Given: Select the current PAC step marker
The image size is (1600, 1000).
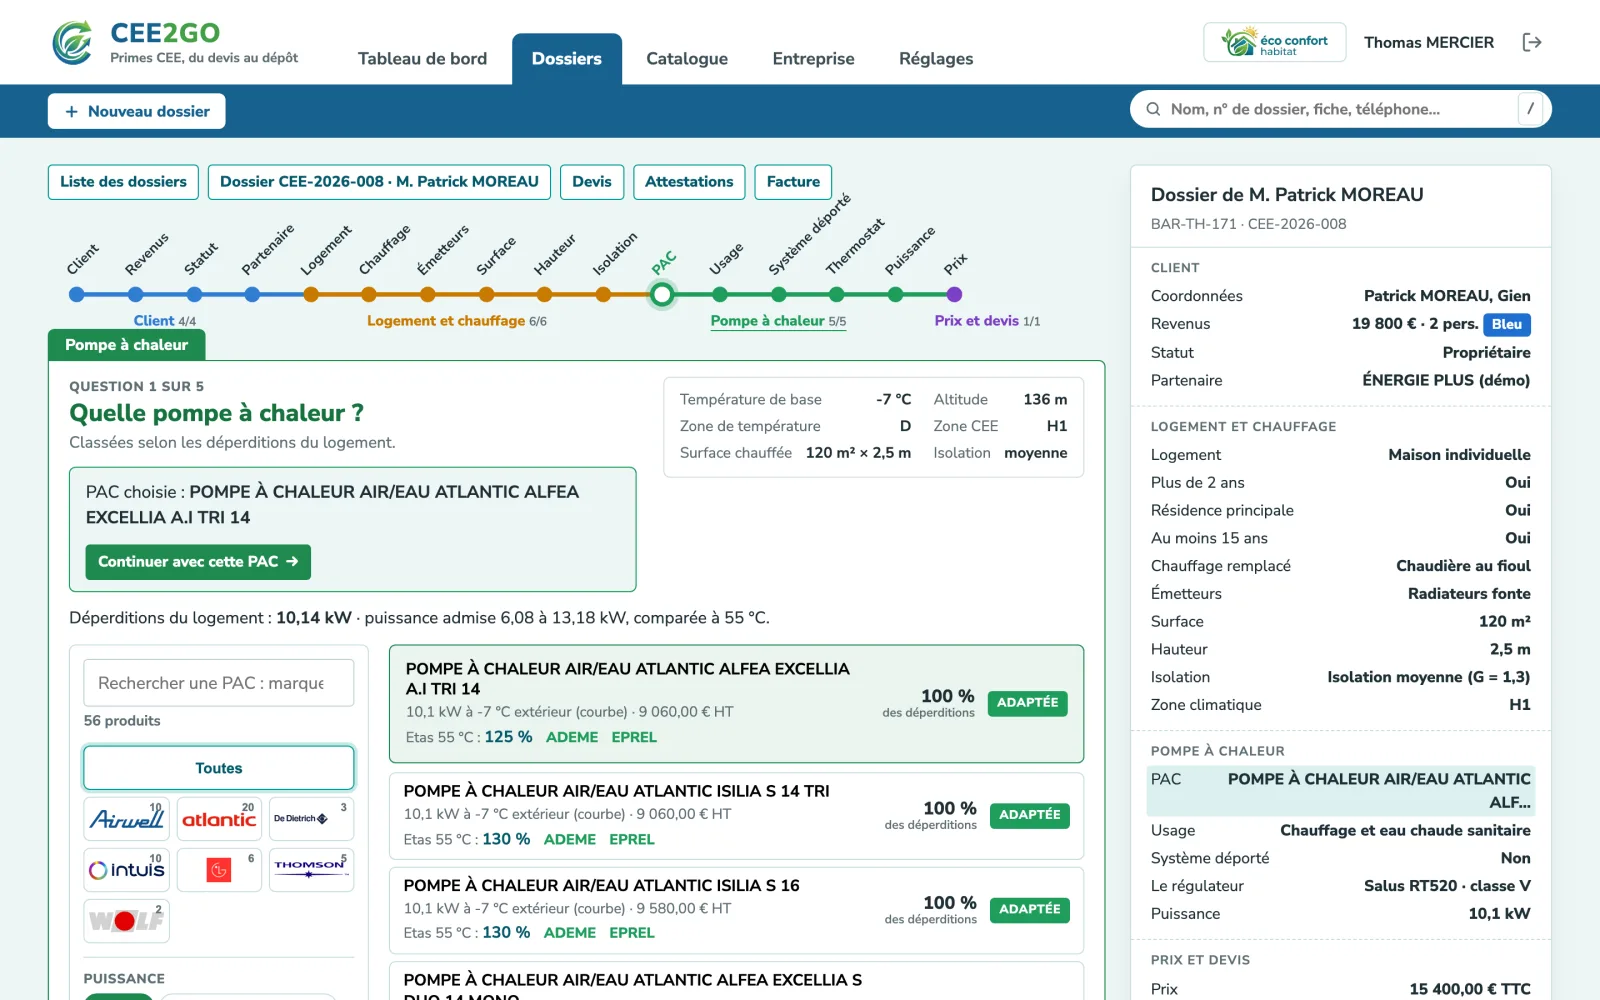Looking at the screenshot, I should (x=662, y=294).
